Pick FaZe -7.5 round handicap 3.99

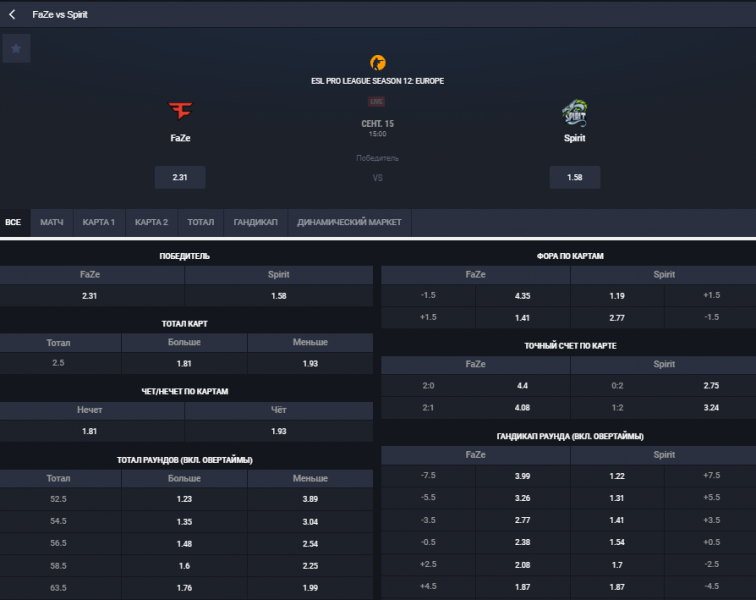(523, 476)
